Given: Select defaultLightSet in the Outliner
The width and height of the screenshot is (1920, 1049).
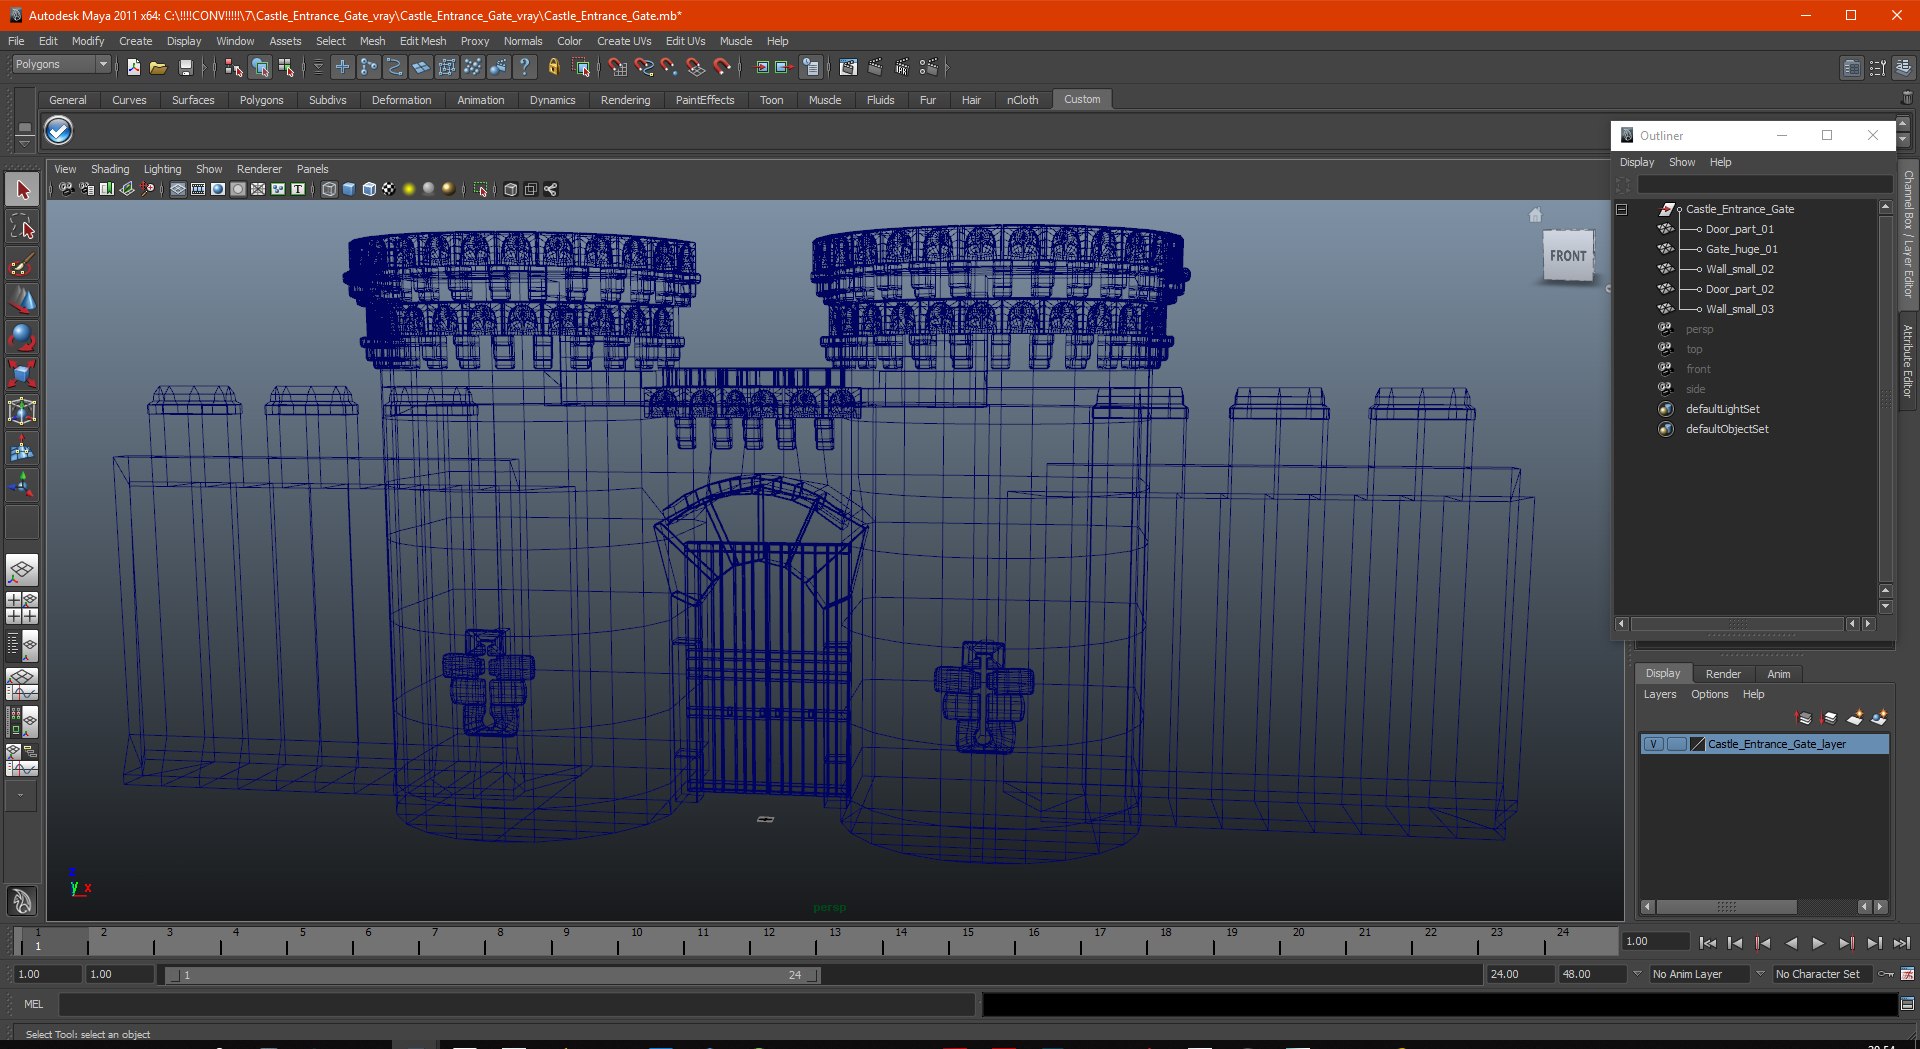Looking at the screenshot, I should coord(1722,409).
